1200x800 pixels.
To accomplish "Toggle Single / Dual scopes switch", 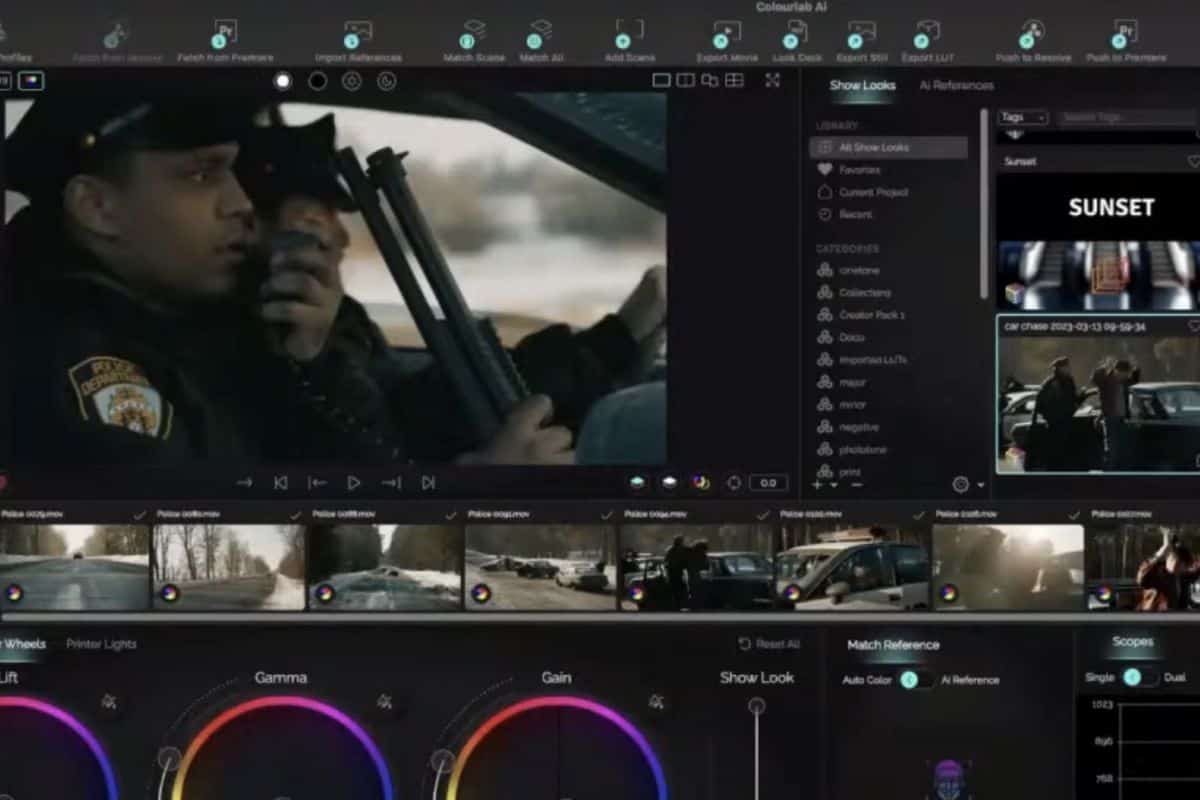I will (1139, 677).
